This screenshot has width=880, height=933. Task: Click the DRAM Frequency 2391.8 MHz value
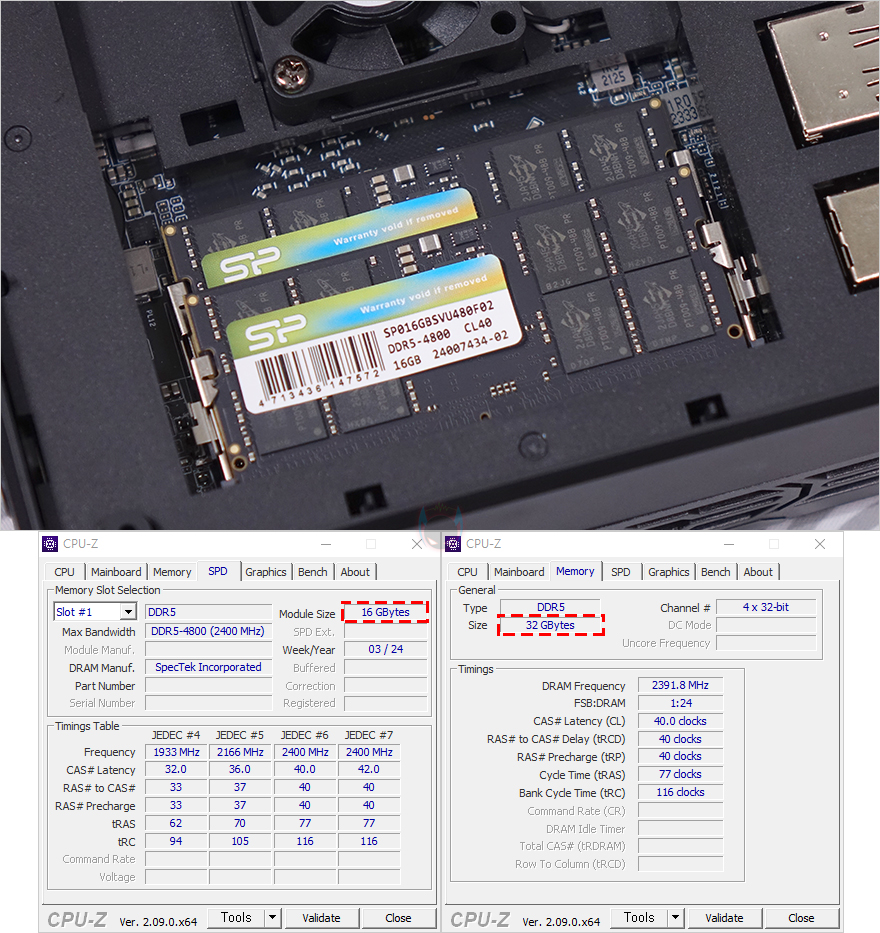pyautogui.click(x=680, y=685)
